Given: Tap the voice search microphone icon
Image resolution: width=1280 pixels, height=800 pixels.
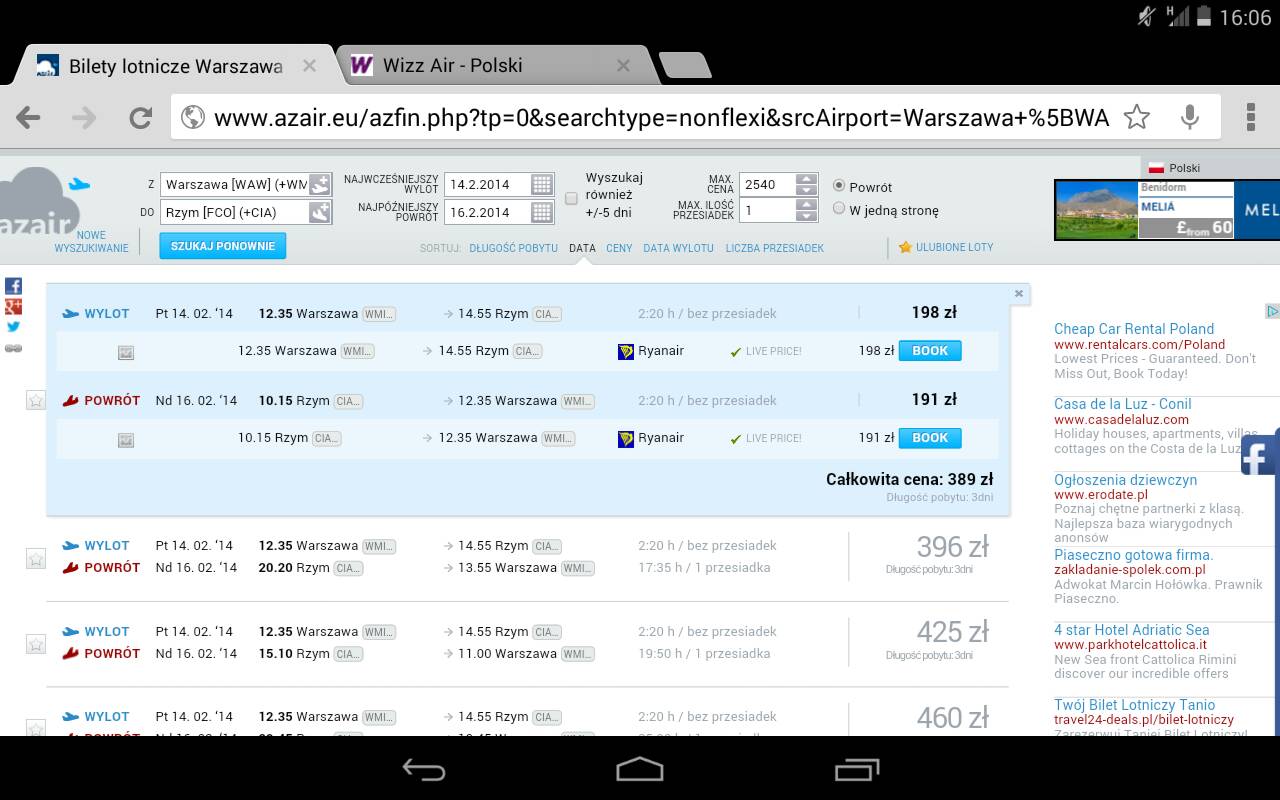Looking at the screenshot, I should point(1190,117).
